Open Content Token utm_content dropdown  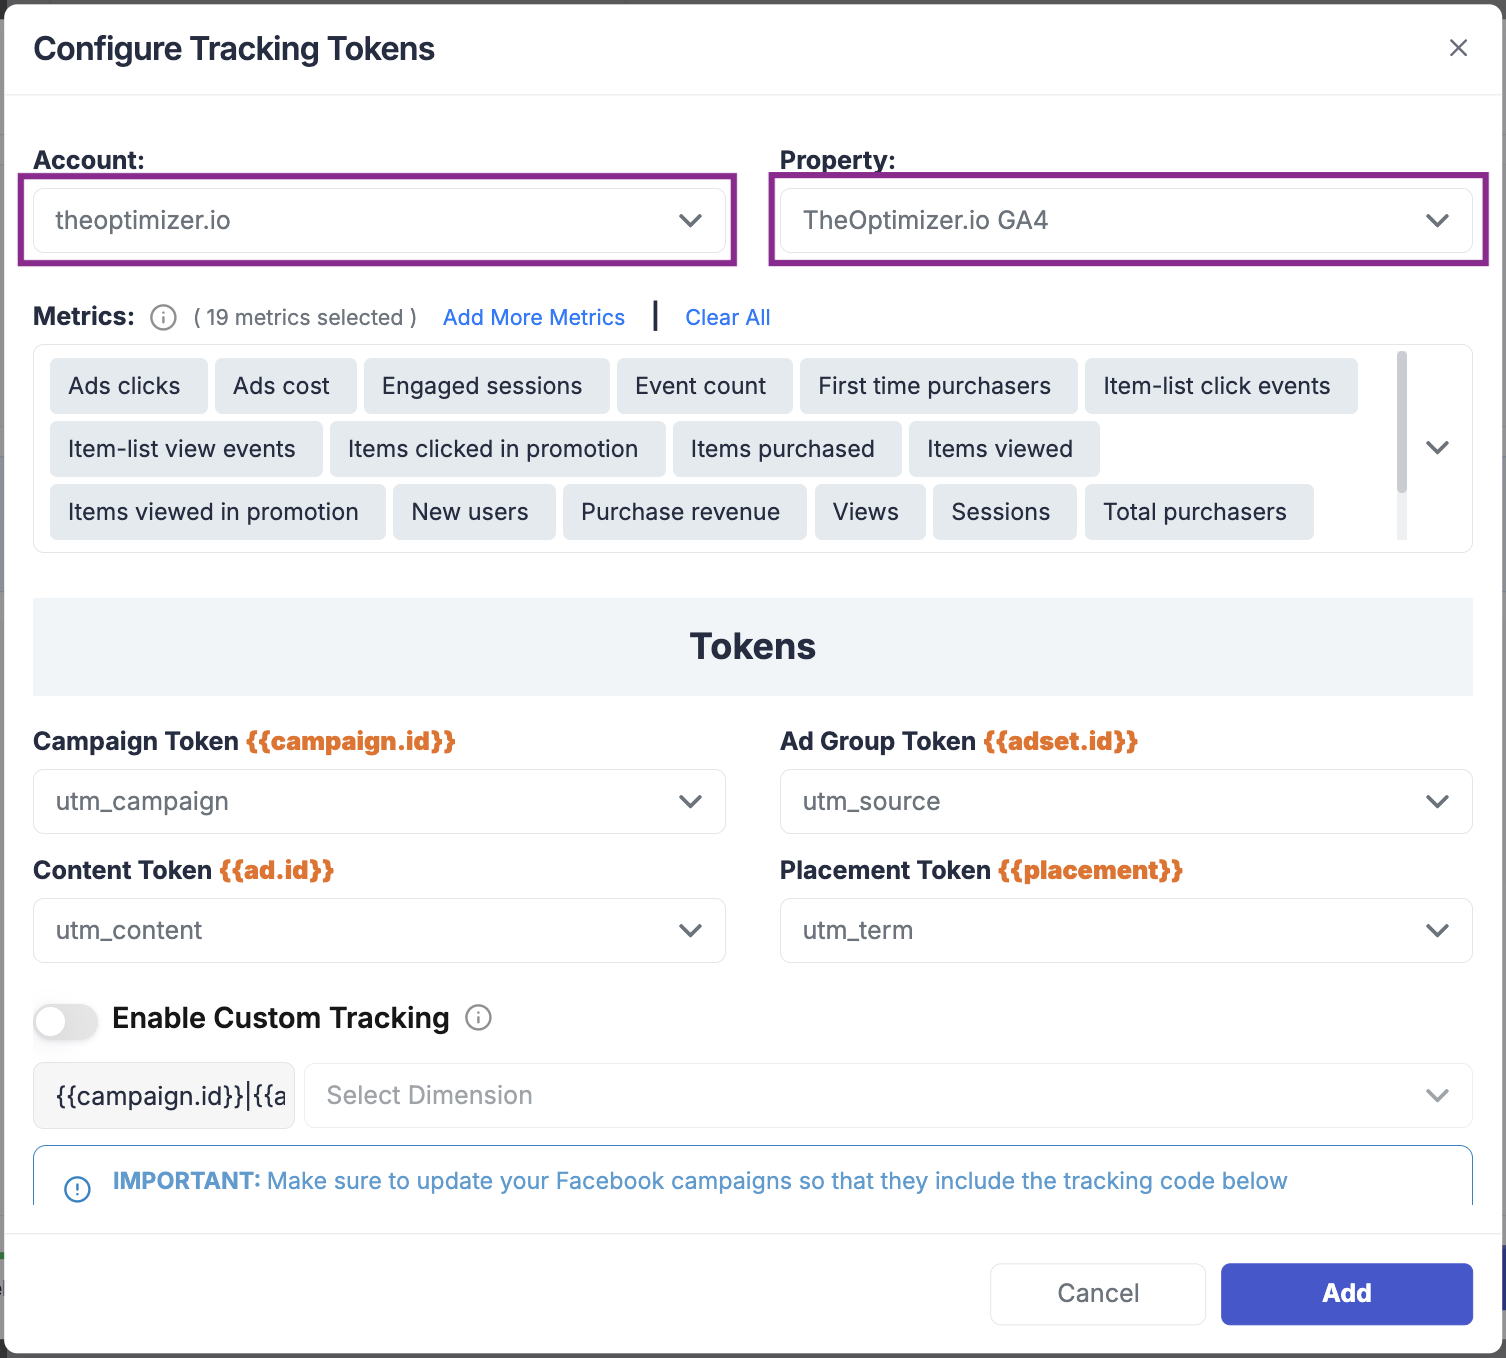(x=379, y=930)
